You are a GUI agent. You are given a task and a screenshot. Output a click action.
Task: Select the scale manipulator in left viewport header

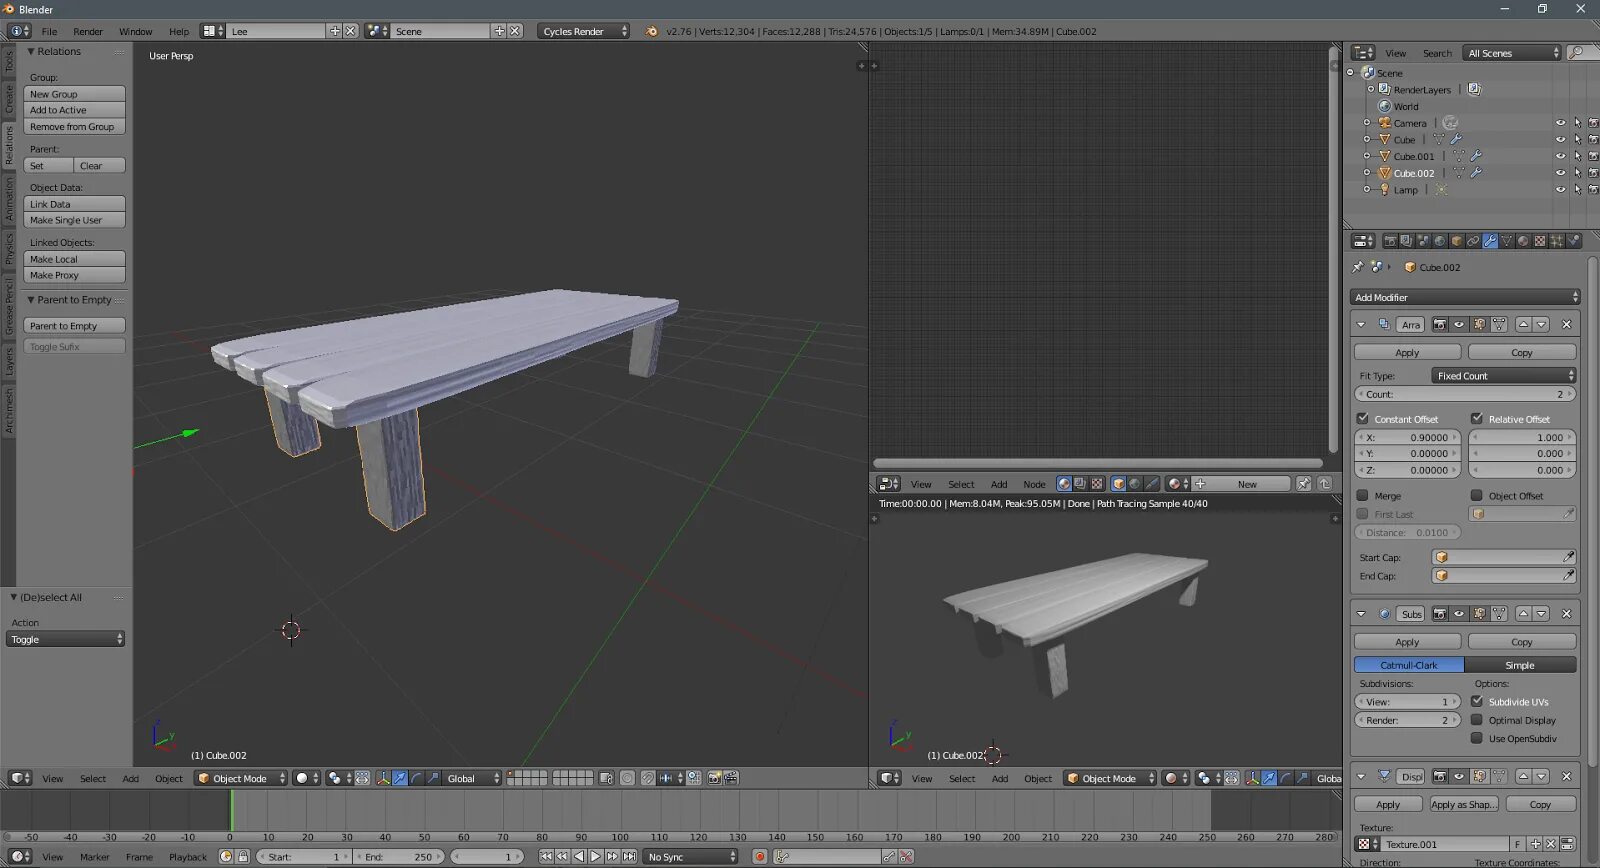[x=433, y=778]
